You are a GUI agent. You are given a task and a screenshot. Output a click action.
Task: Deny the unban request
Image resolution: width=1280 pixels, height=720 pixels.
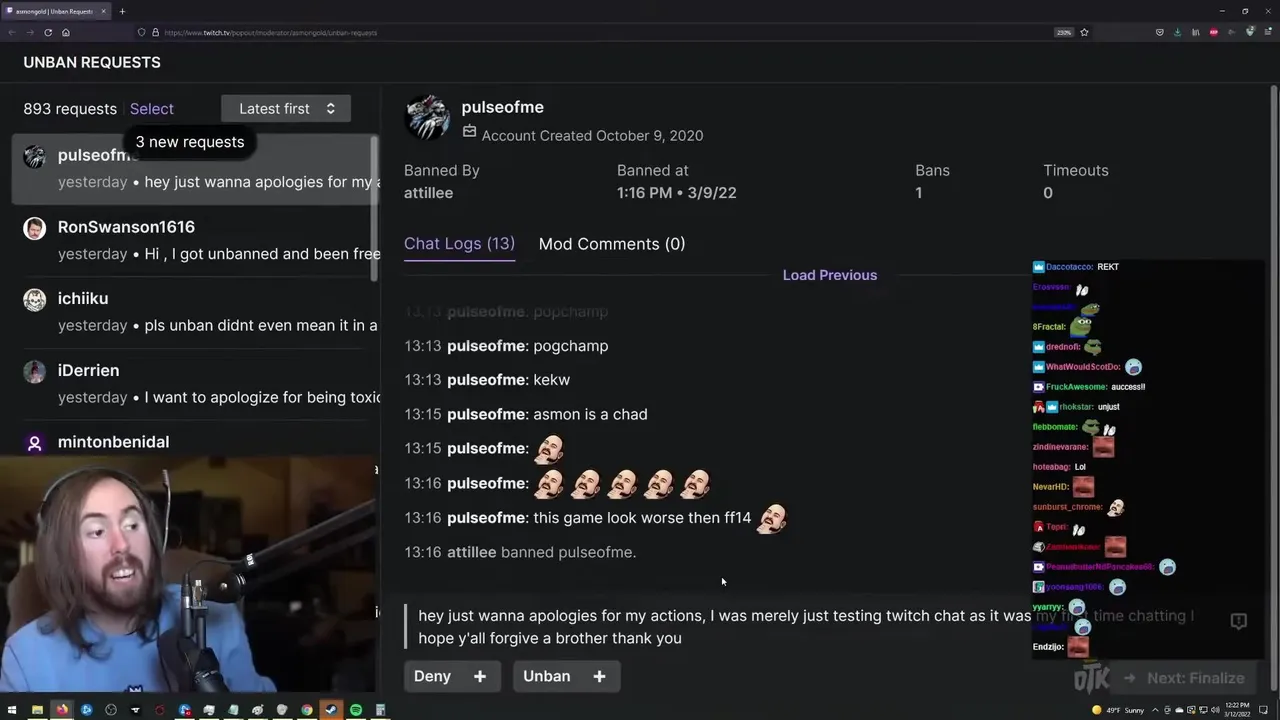(x=433, y=676)
